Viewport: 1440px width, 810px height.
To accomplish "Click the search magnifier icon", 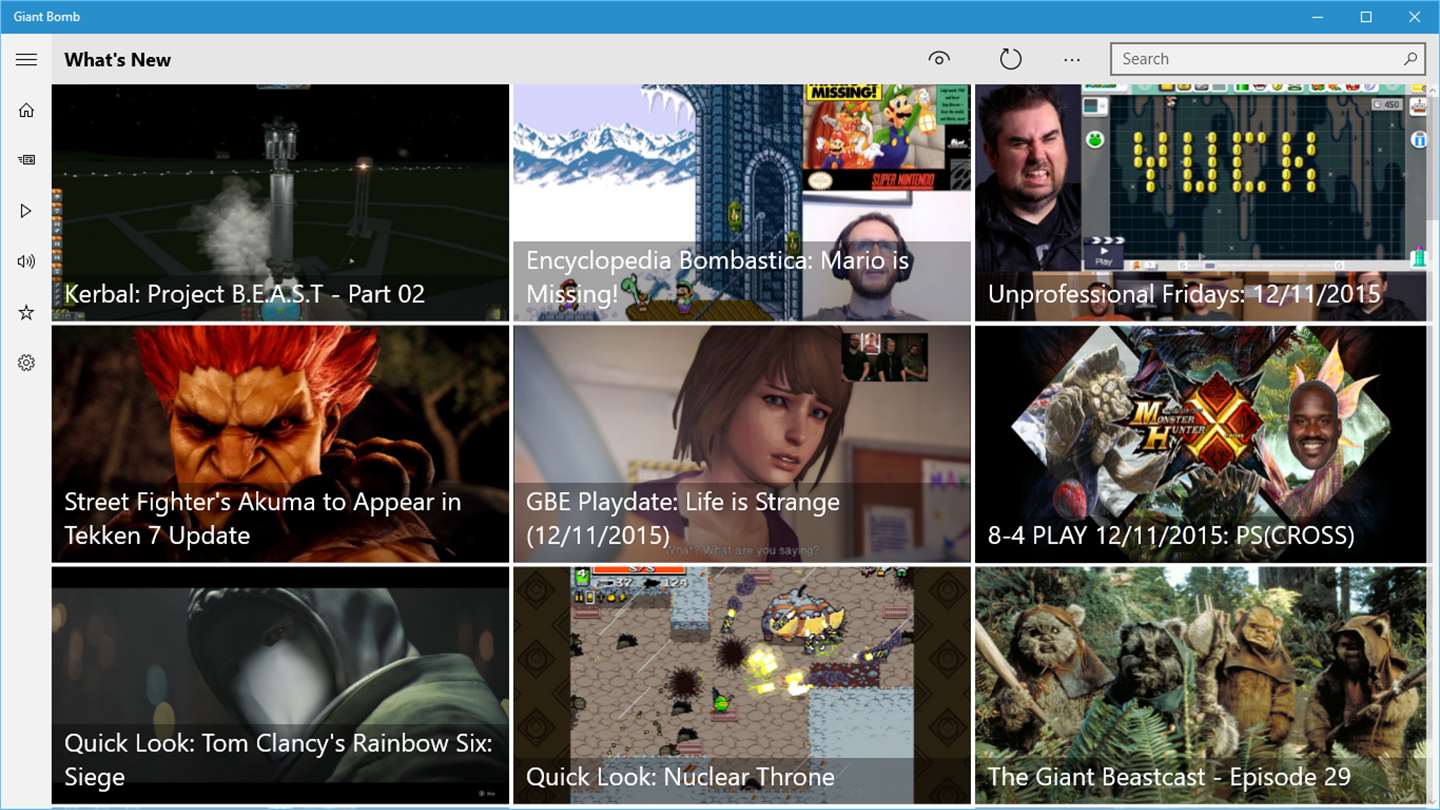I will point(1410,59).
